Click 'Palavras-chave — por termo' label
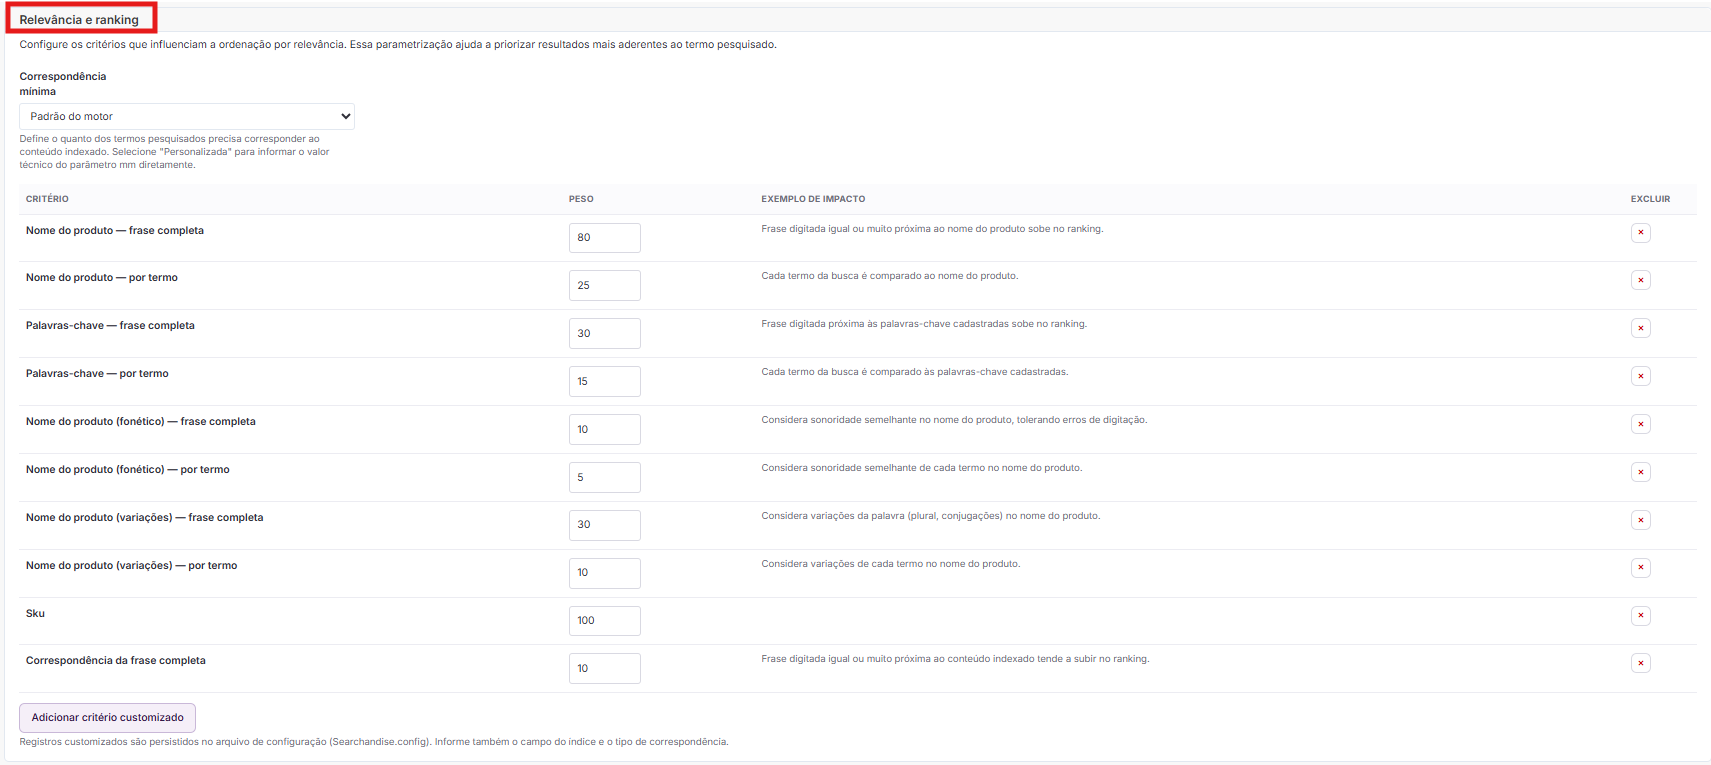1711x765 pixels. [97, 374]
